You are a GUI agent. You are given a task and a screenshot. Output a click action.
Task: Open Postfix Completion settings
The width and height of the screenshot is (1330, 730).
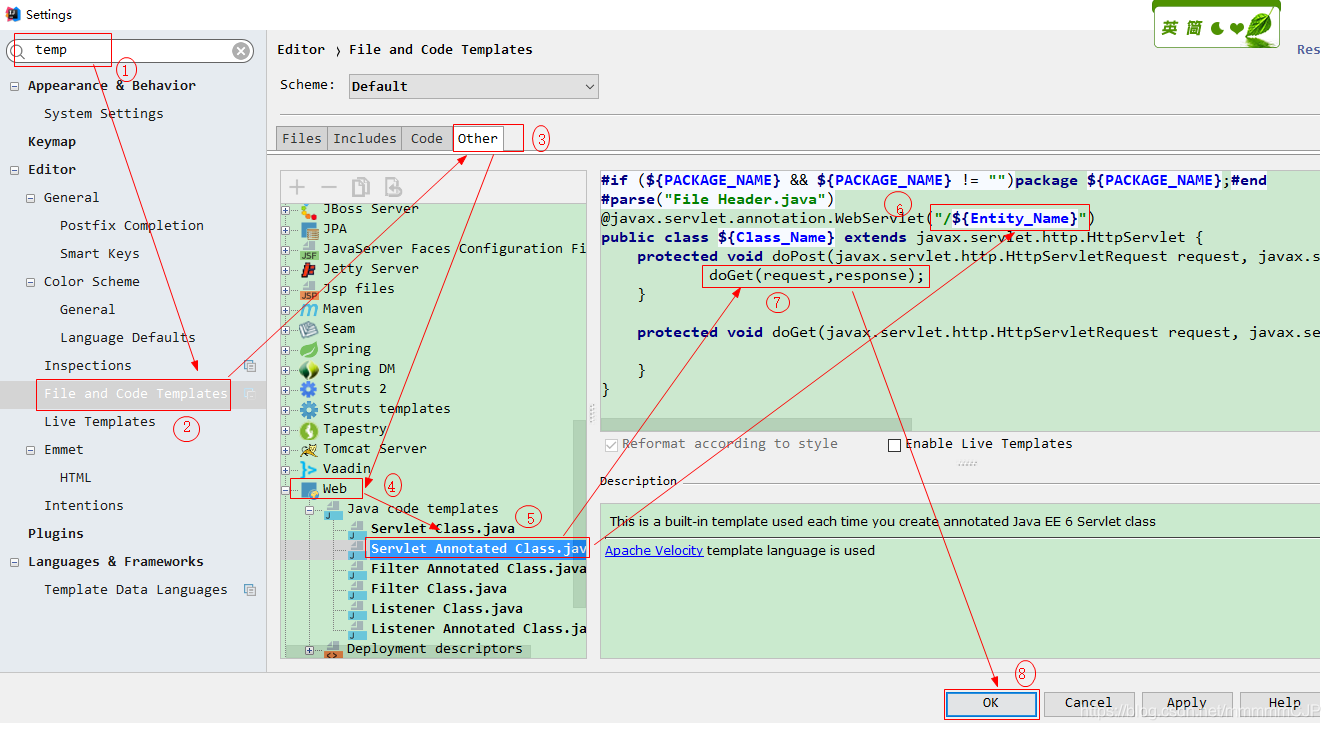(132, 226)
